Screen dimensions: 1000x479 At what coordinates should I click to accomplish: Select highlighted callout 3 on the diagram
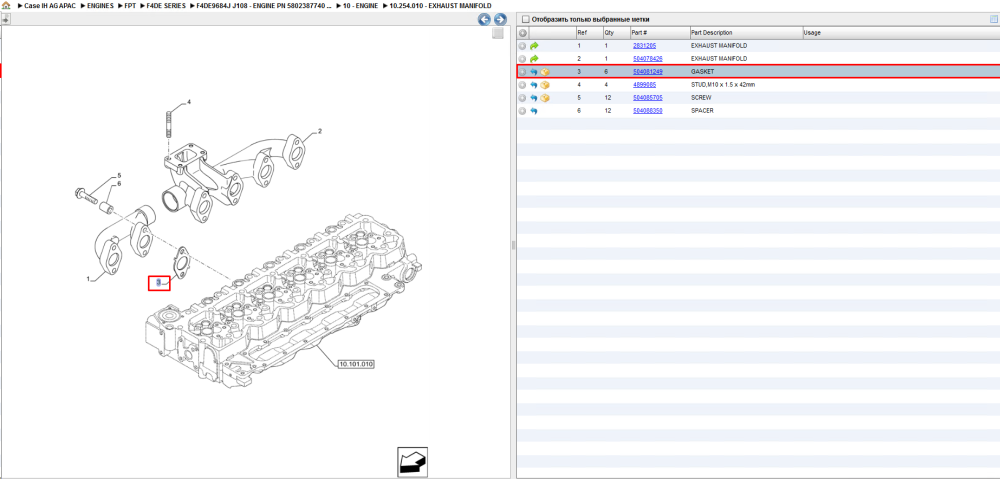tap(159, 282)
